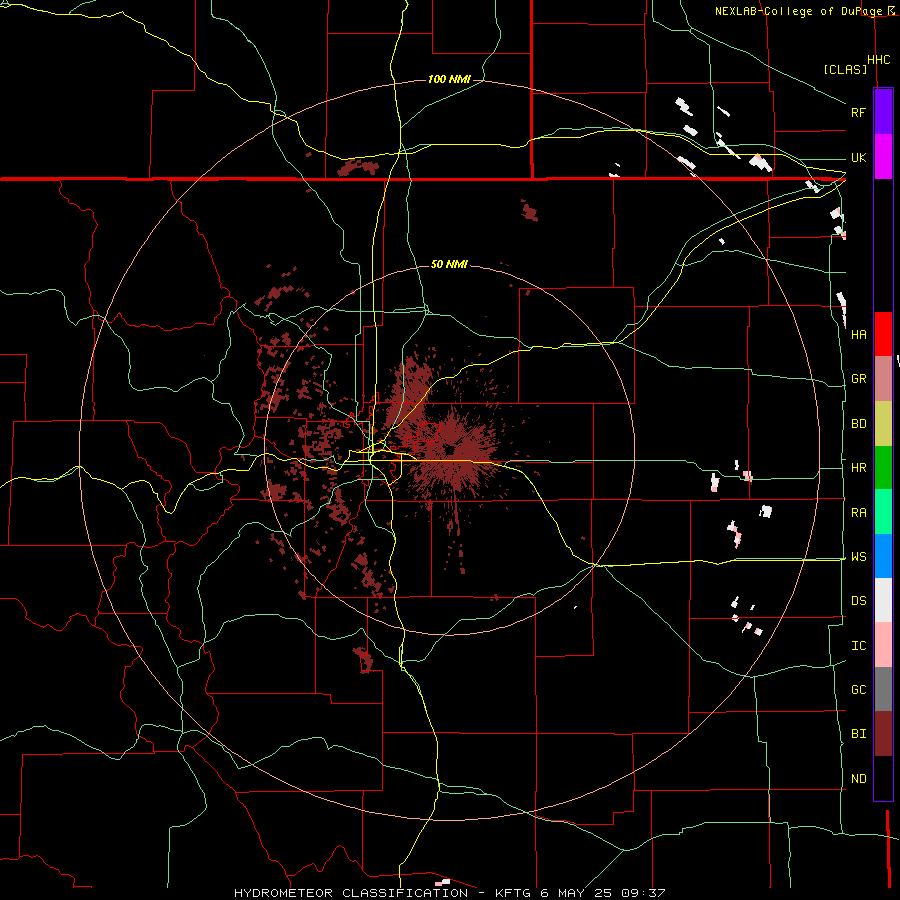Image resolution: width=900 pixels, height=900 pixels.
Task: Click the BI brown legend swatch
Action: pos(883,734)
